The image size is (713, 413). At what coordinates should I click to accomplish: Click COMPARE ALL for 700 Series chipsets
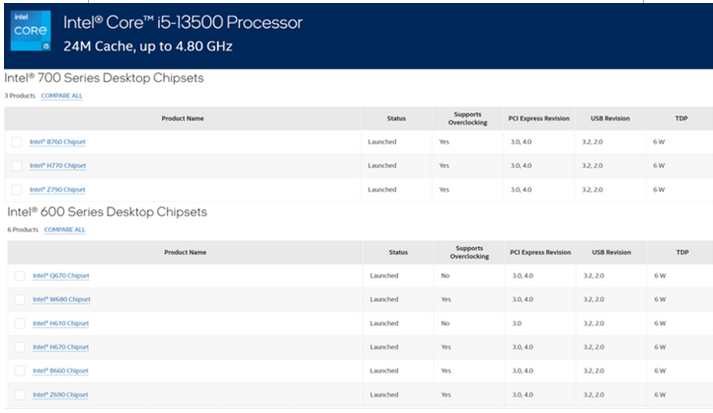pyautogui.click(x=61, y=96)
